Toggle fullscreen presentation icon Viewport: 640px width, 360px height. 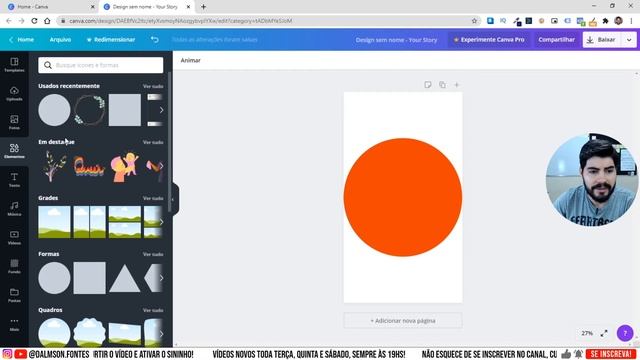tap(604, 333)
